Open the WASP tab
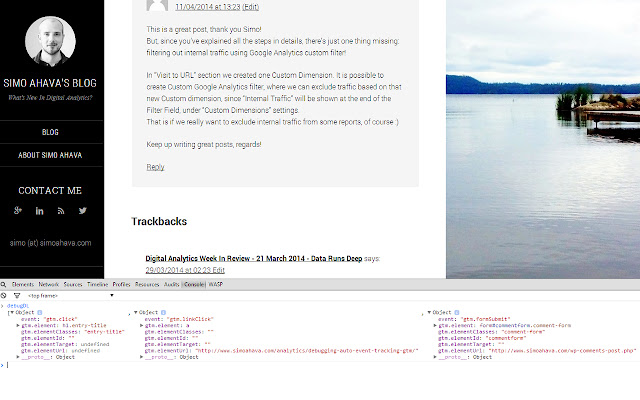This screenshot has height=400, width=640. [216, 284]
